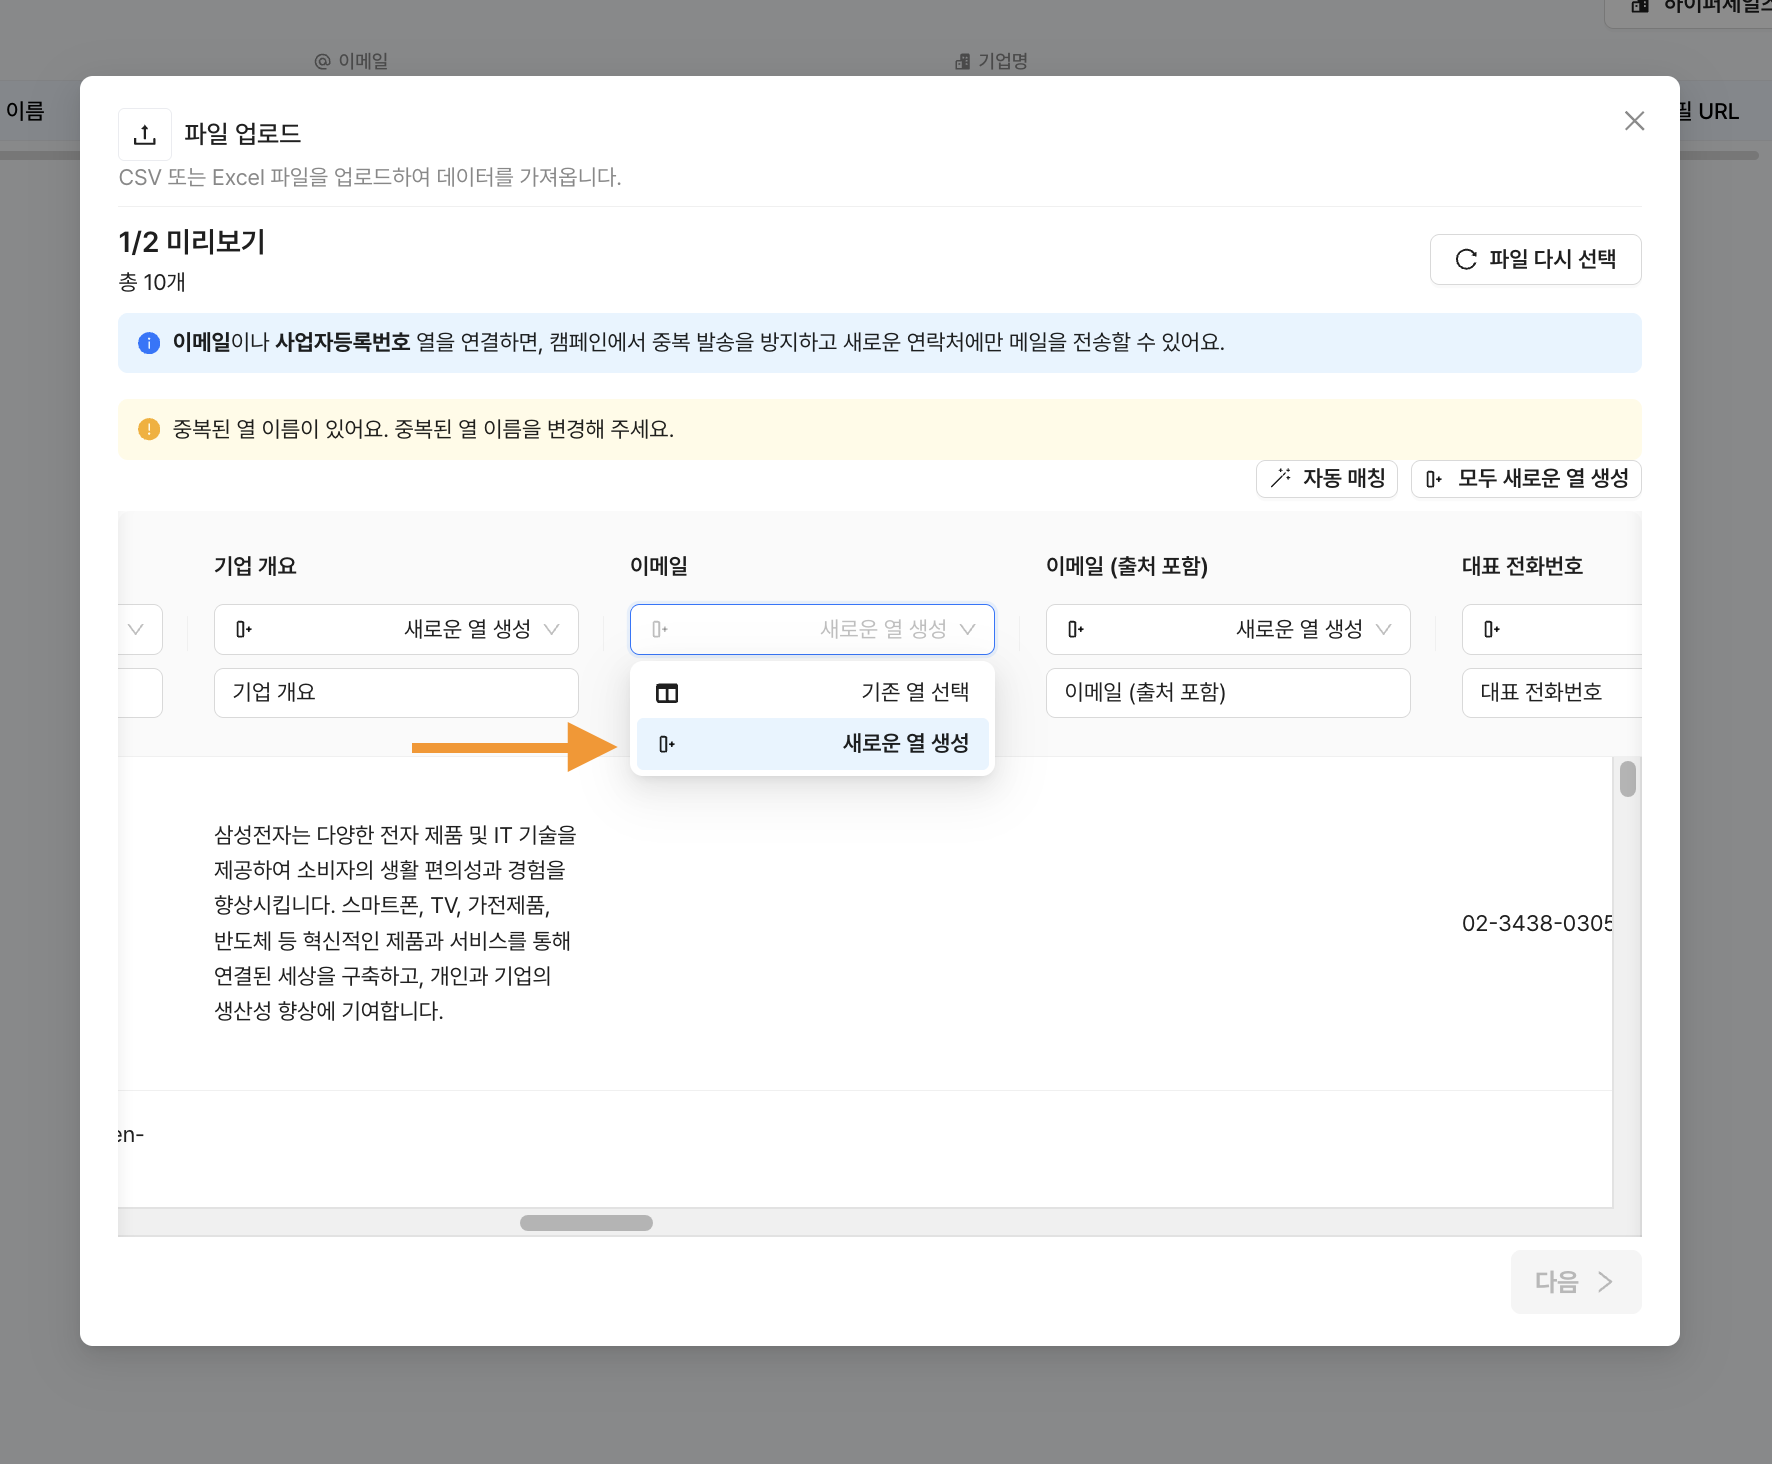Click the blue info icon in the notice
This screenshot has height=1464, width=1772.
149,343
